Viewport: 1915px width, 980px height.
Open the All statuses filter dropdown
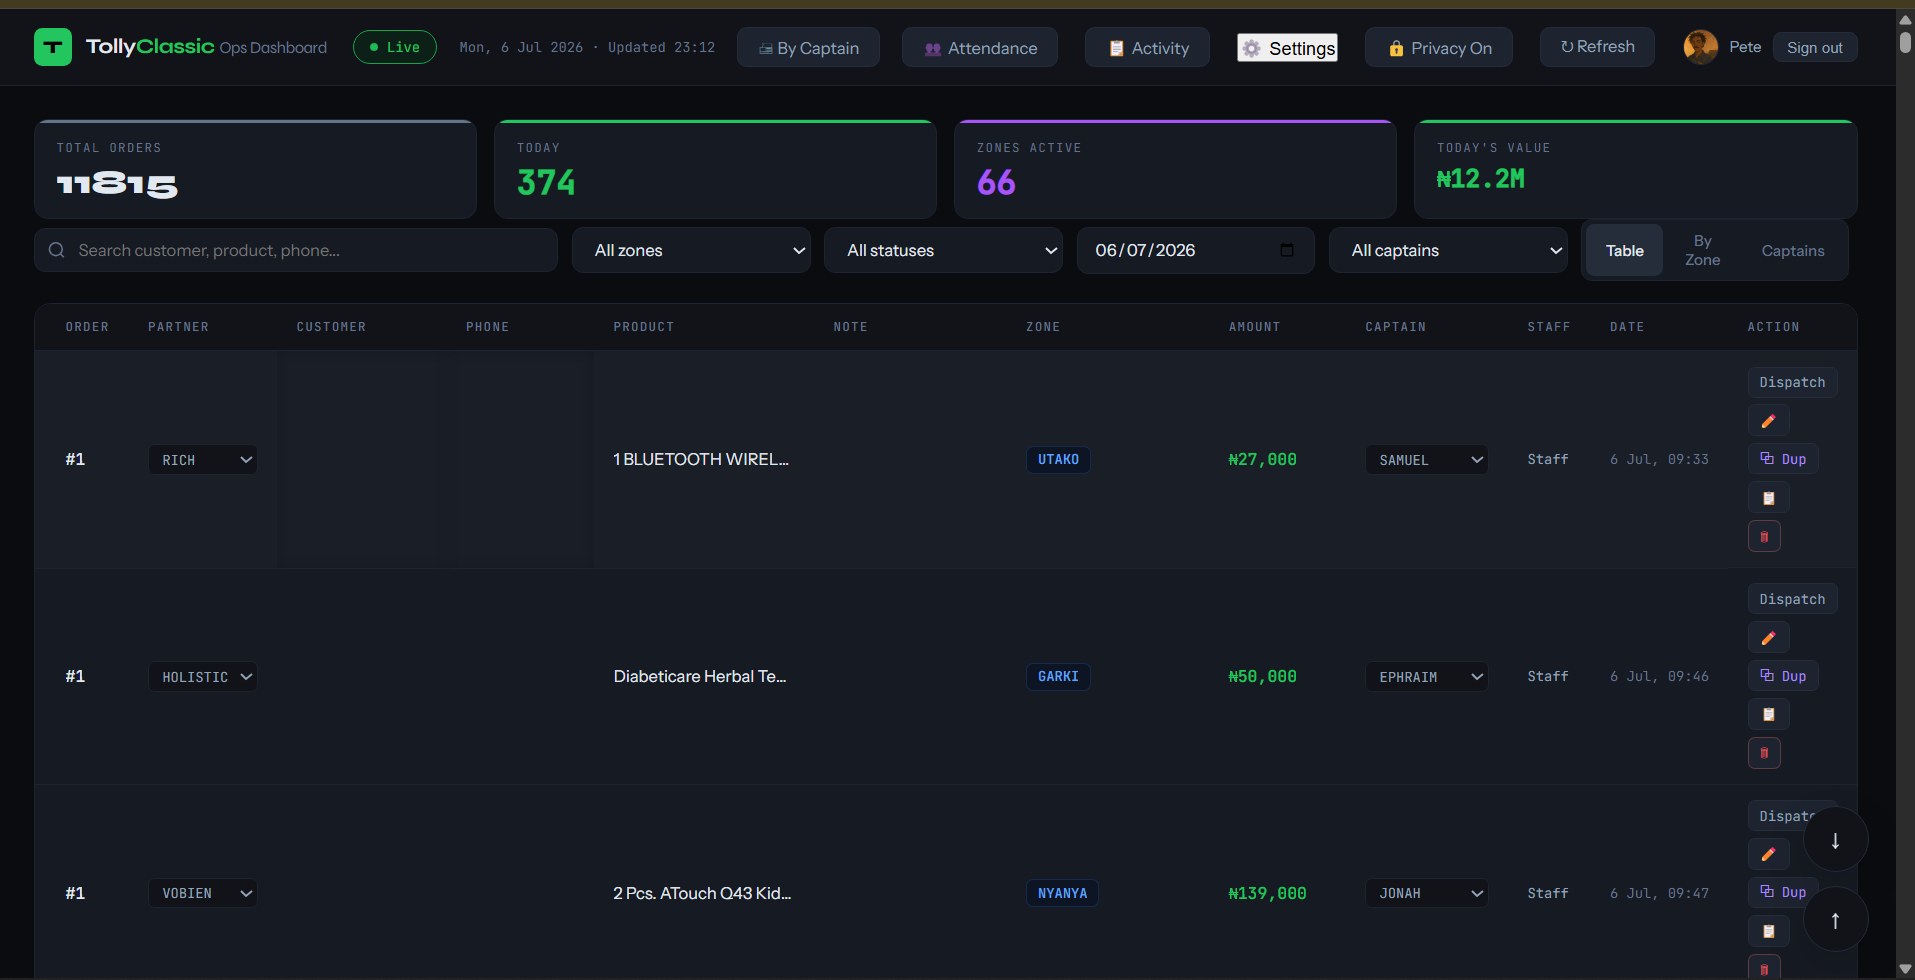click(x=943, y=250)
